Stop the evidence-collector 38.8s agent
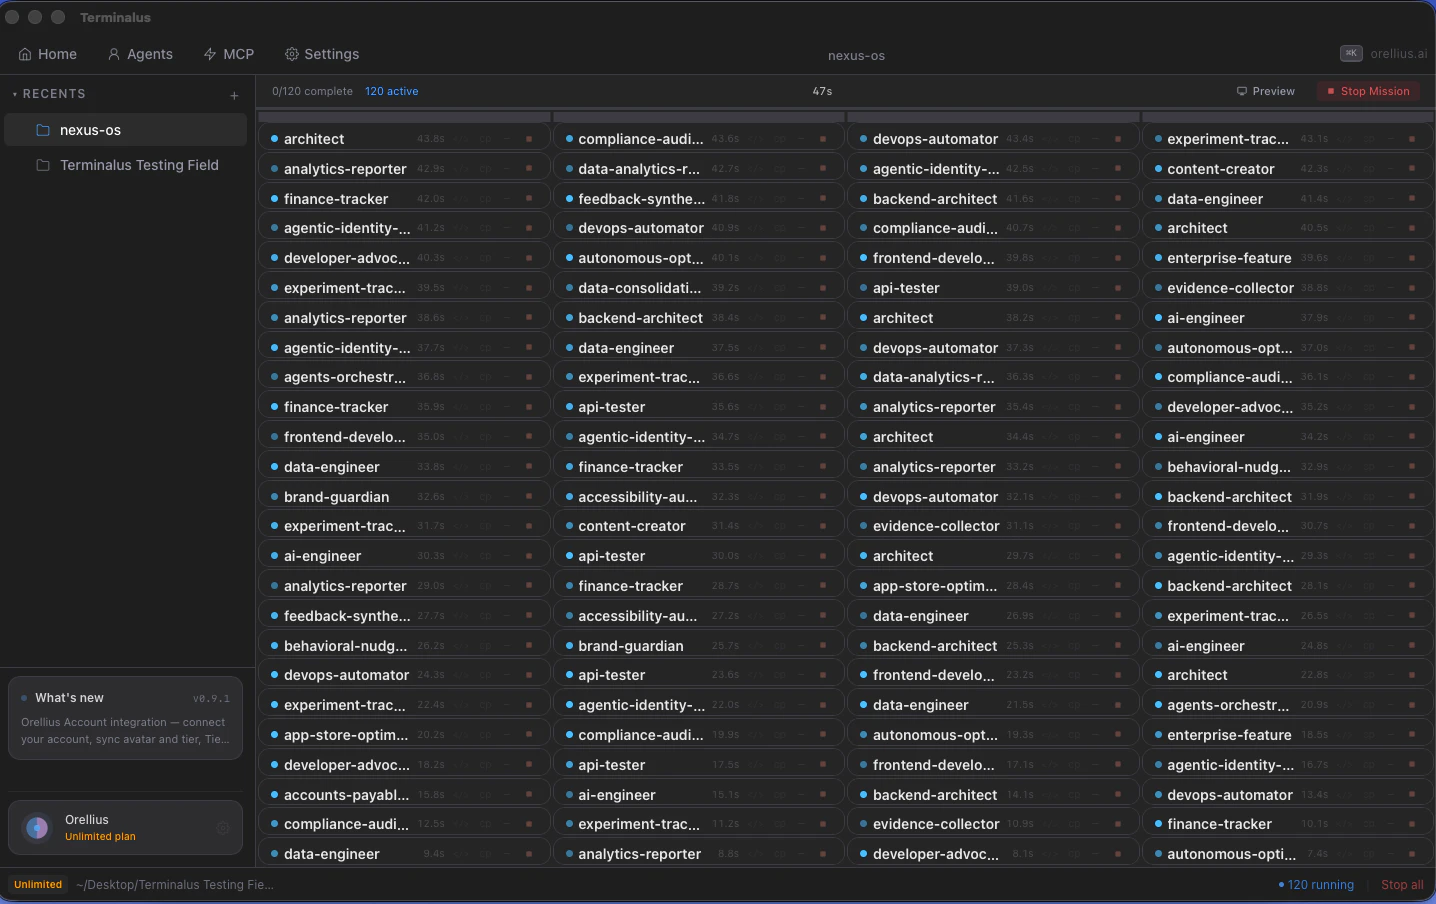The height and width of the screenshot is (904, 1436). 1412,288
